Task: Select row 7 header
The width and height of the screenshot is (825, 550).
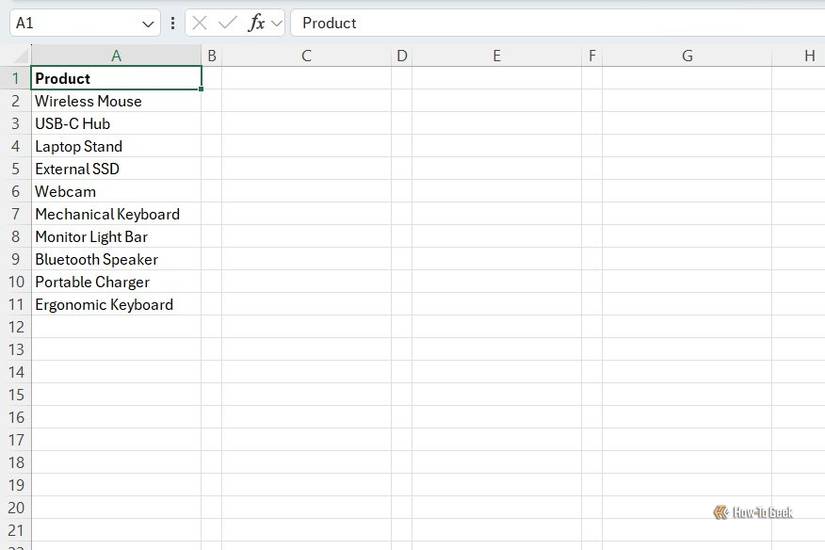Action: 16,214
